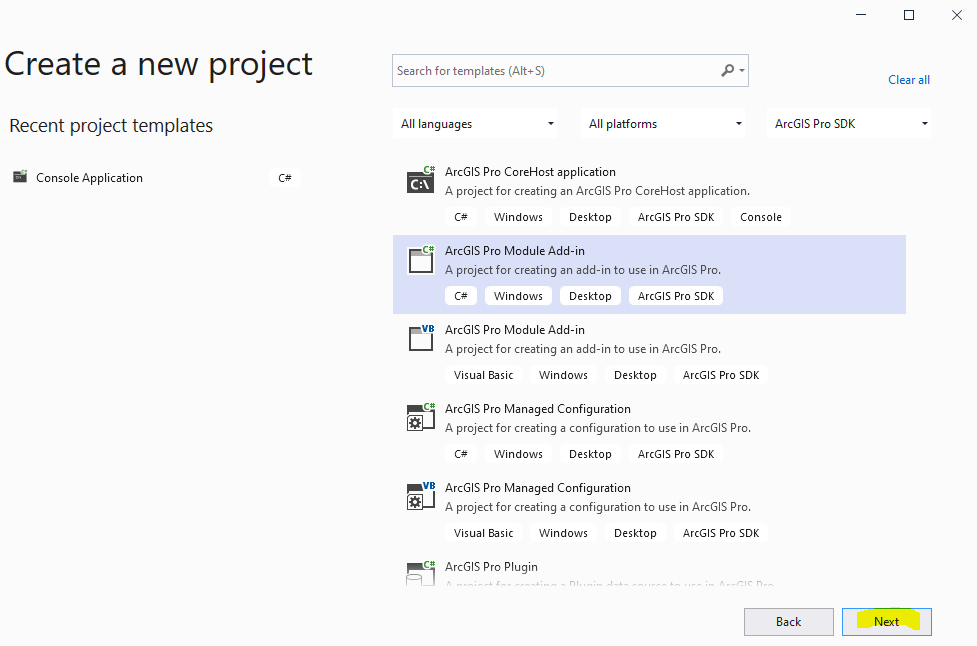The image size is (977, 646).
Task: Click Desktop tag on Visual Basic Managed Configuration
Action: [635, 533]
